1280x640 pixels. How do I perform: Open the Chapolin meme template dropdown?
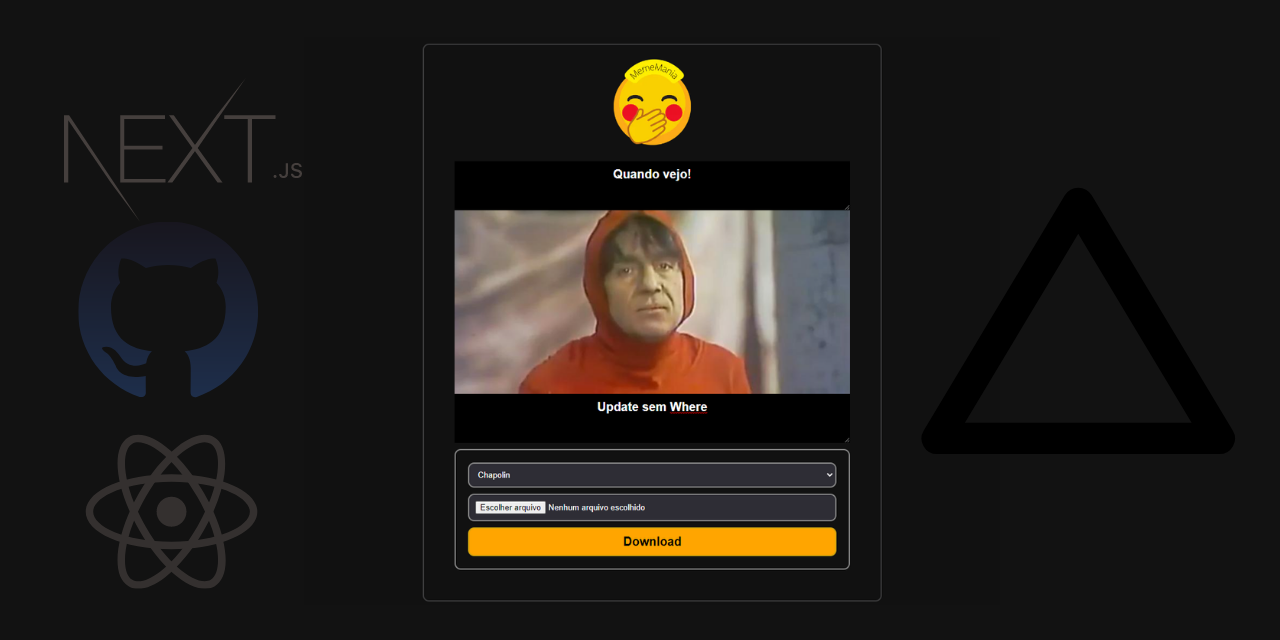pos(652,474)
